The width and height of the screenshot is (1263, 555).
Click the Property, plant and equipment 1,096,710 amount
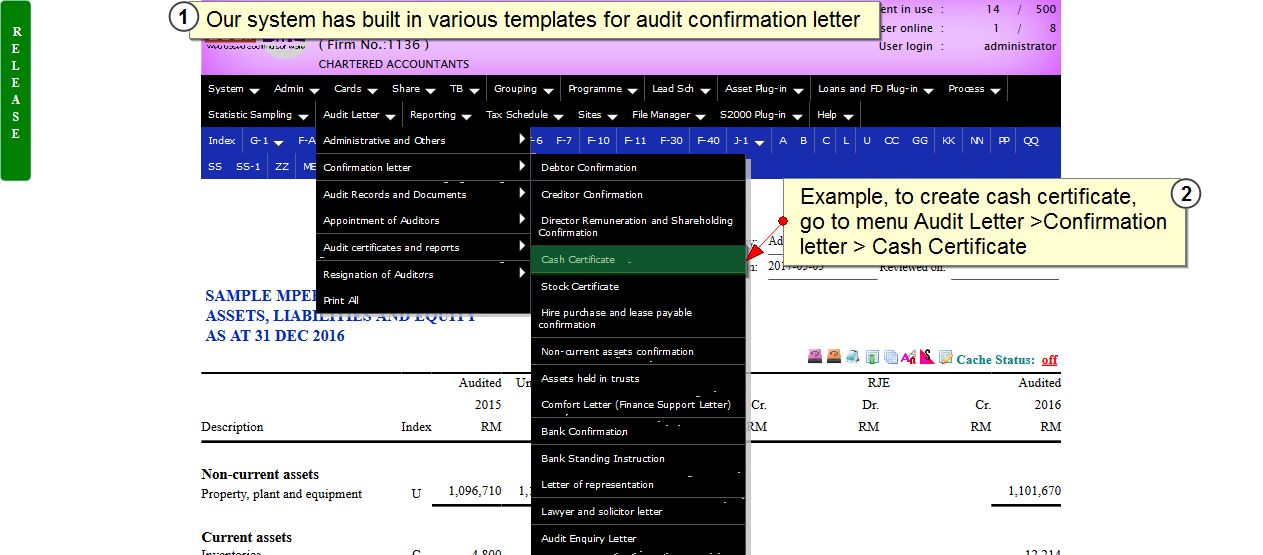click(x=475, y=491)
